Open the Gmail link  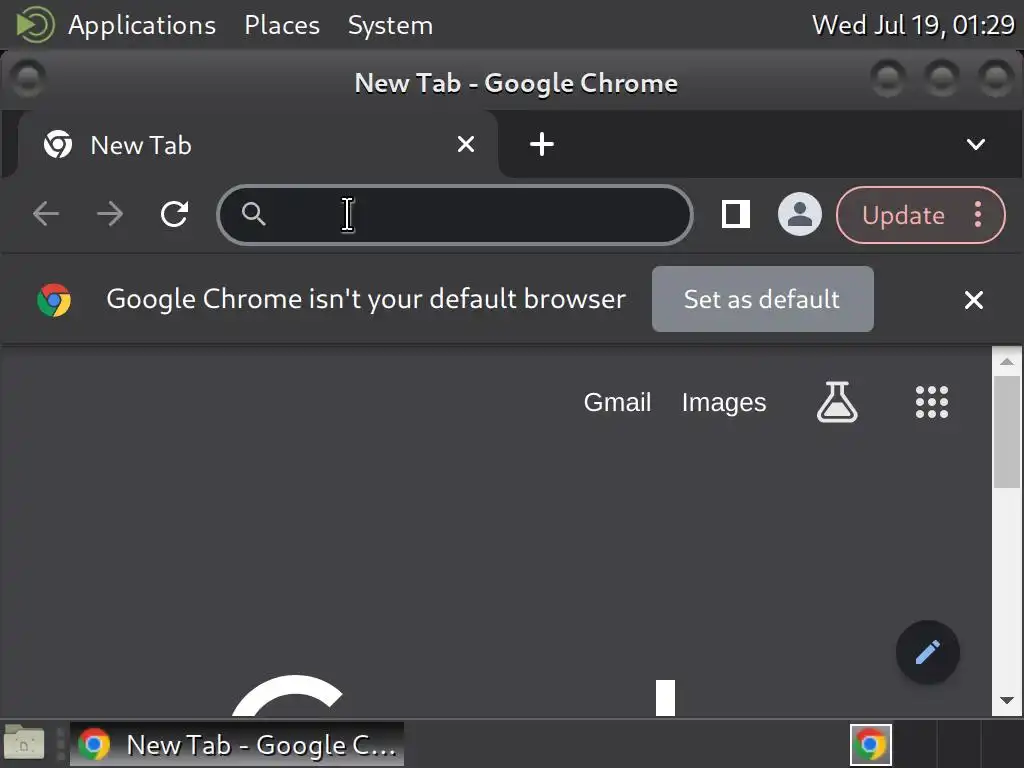(617, 402)
